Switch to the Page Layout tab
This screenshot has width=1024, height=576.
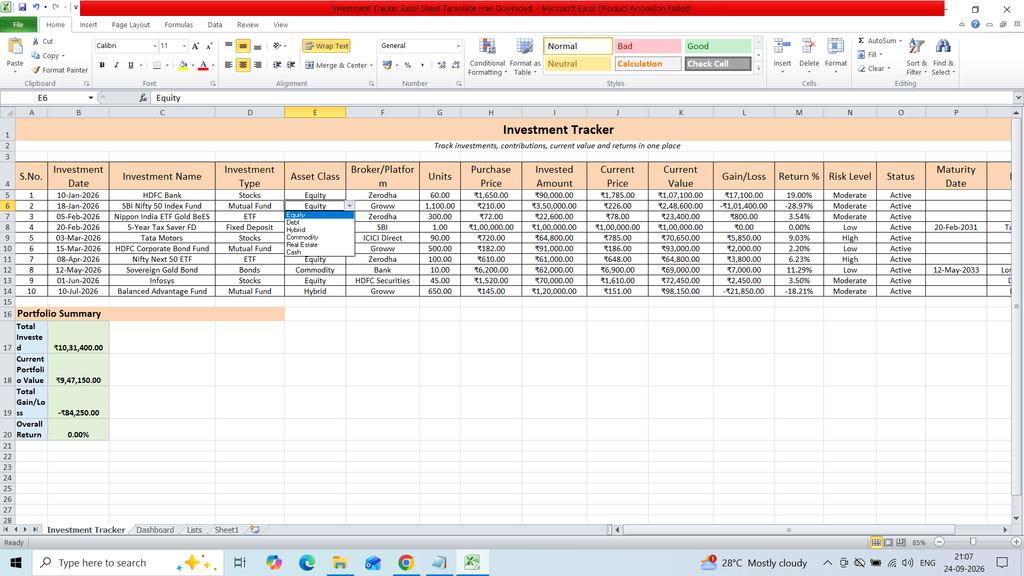[x=131, y=25]
